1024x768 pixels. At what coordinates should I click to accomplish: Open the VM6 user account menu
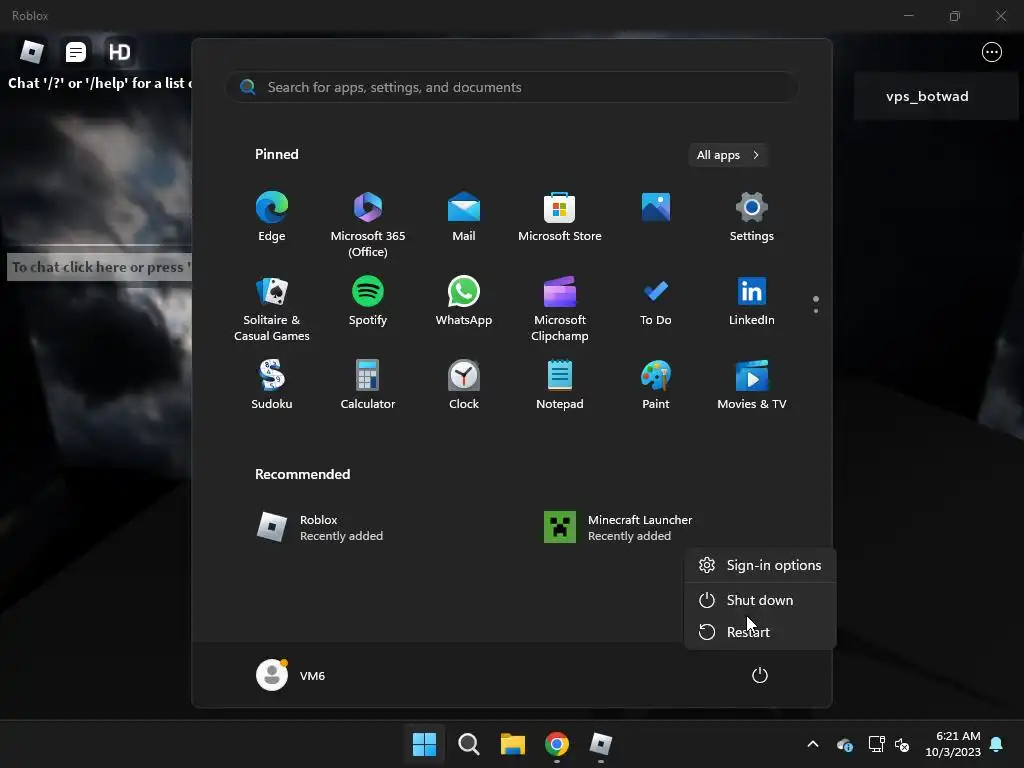pyautogui.click(x=291, y=675)
